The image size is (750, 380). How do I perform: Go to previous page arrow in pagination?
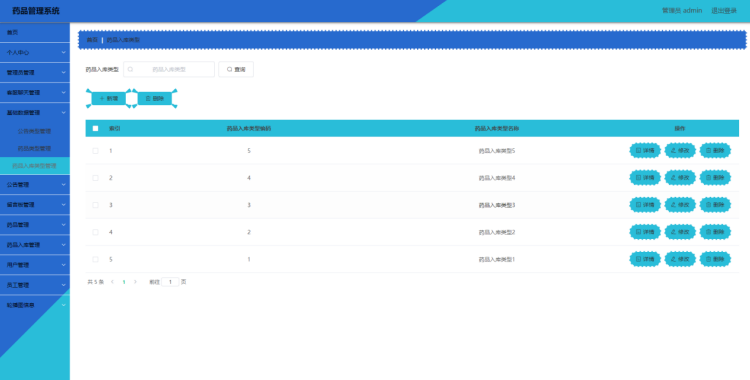coord(112,282)
